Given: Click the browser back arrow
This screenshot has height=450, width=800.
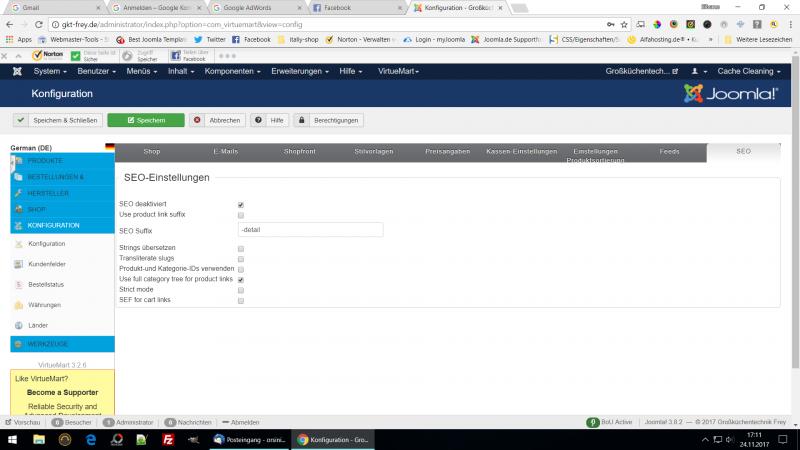Looking at the screenshot, I should (x=9, y=23).
